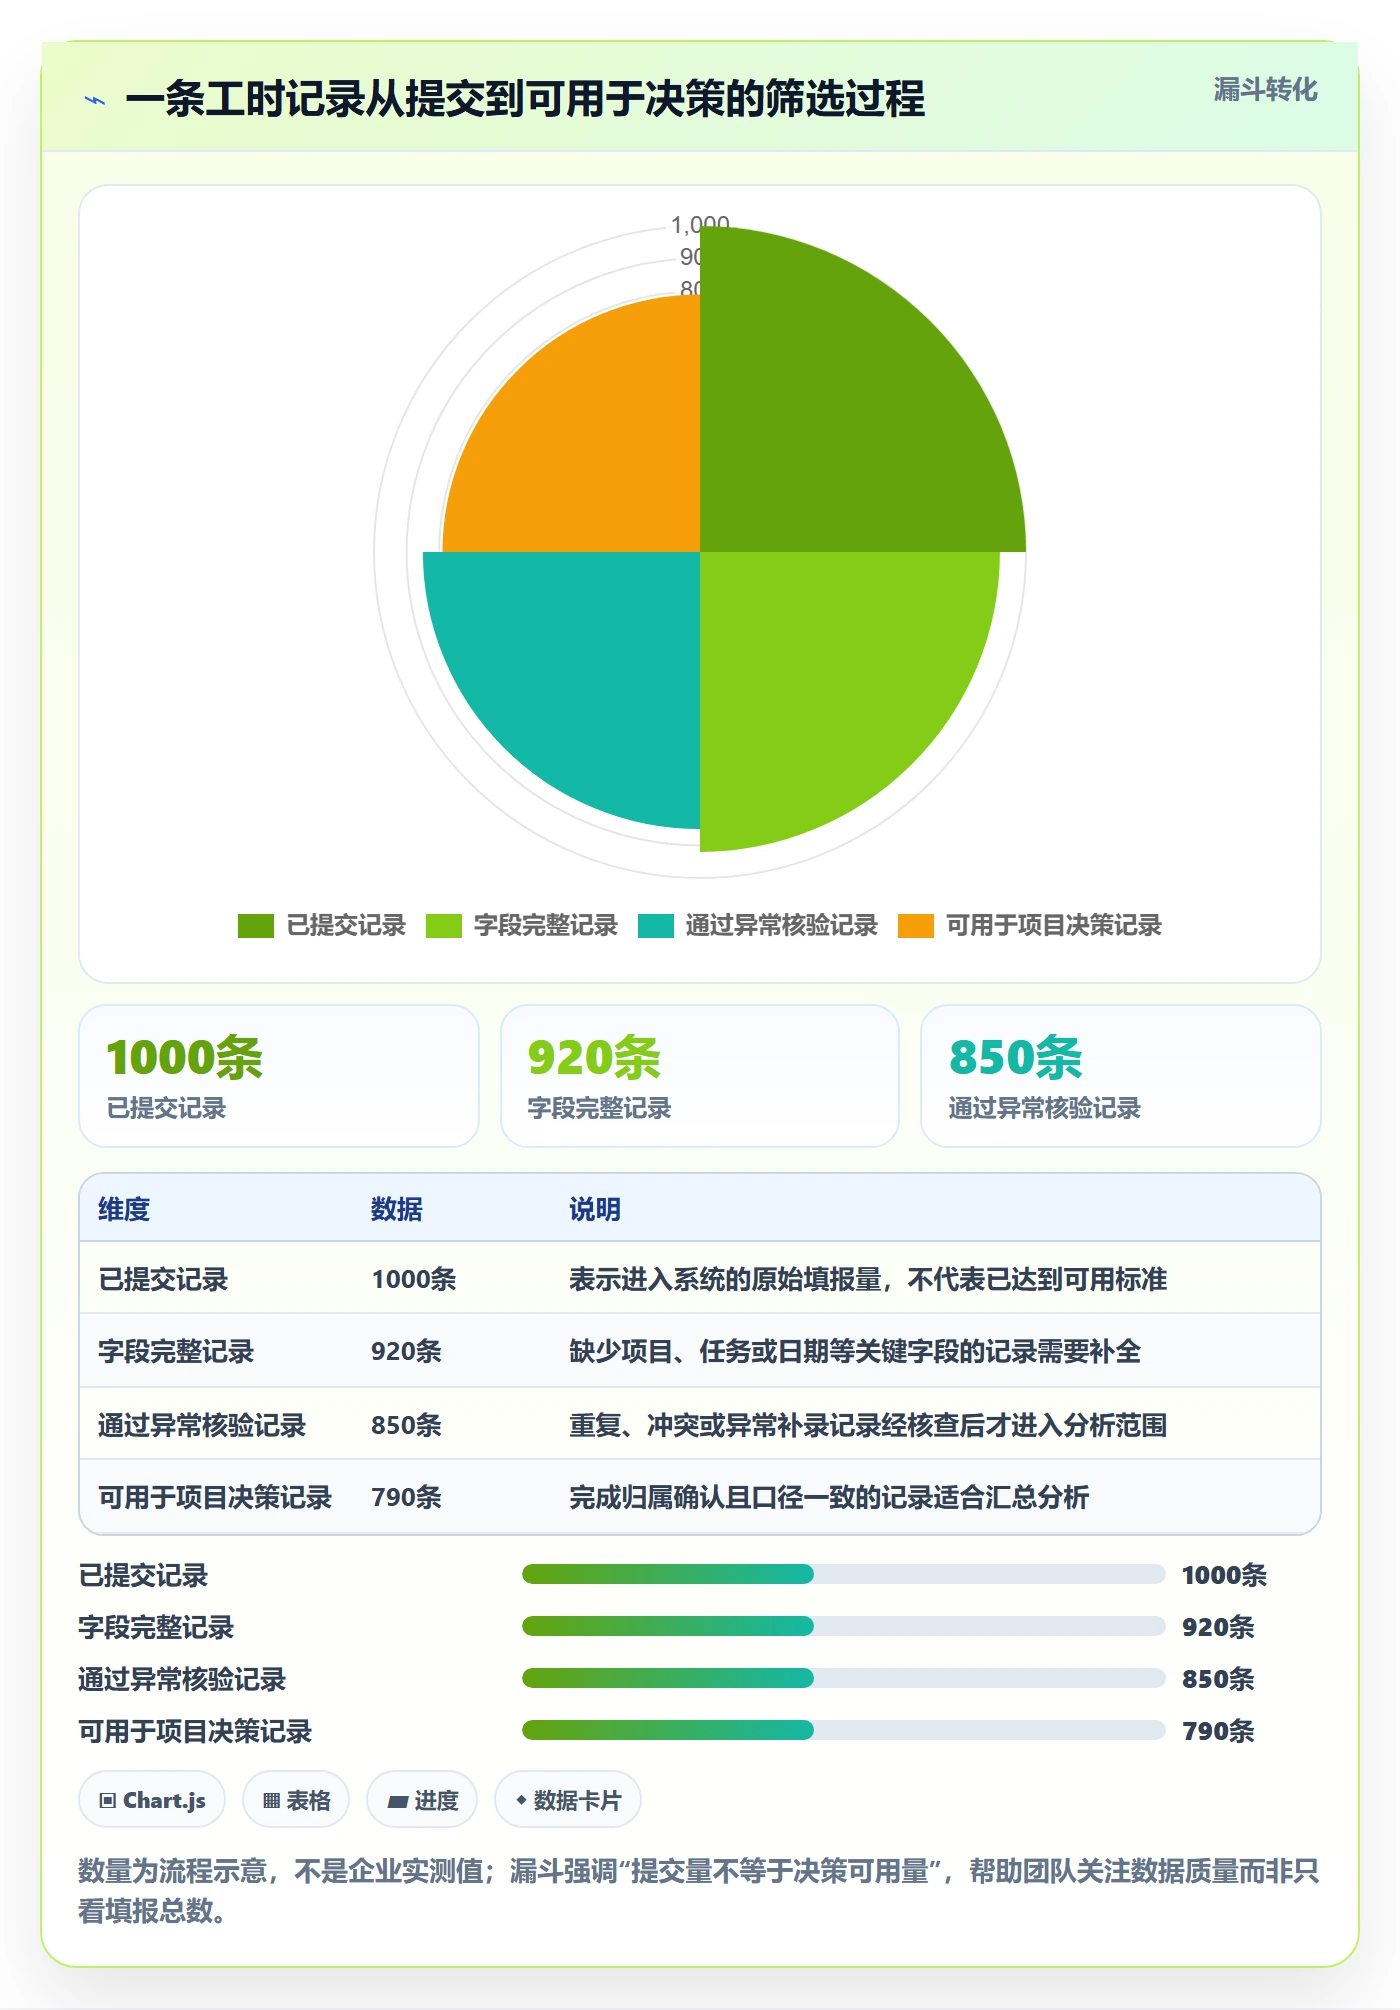This screenshot has width=1400, height=2010.
Task: Open the 920条 字段完整记录 card
Action: 700,1076
